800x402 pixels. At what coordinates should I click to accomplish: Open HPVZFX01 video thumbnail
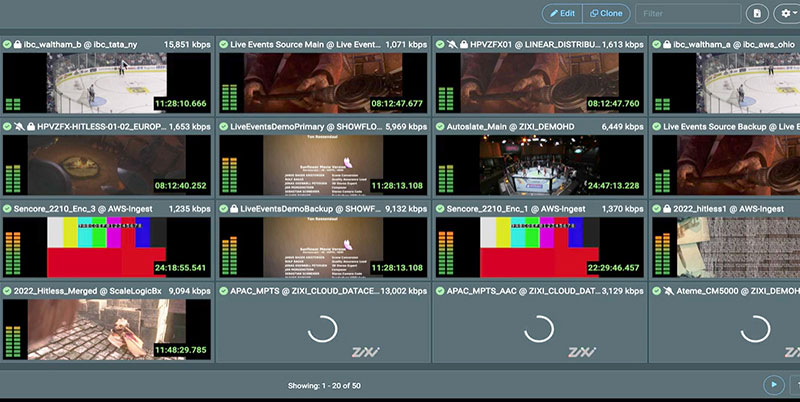click(539, 83)
